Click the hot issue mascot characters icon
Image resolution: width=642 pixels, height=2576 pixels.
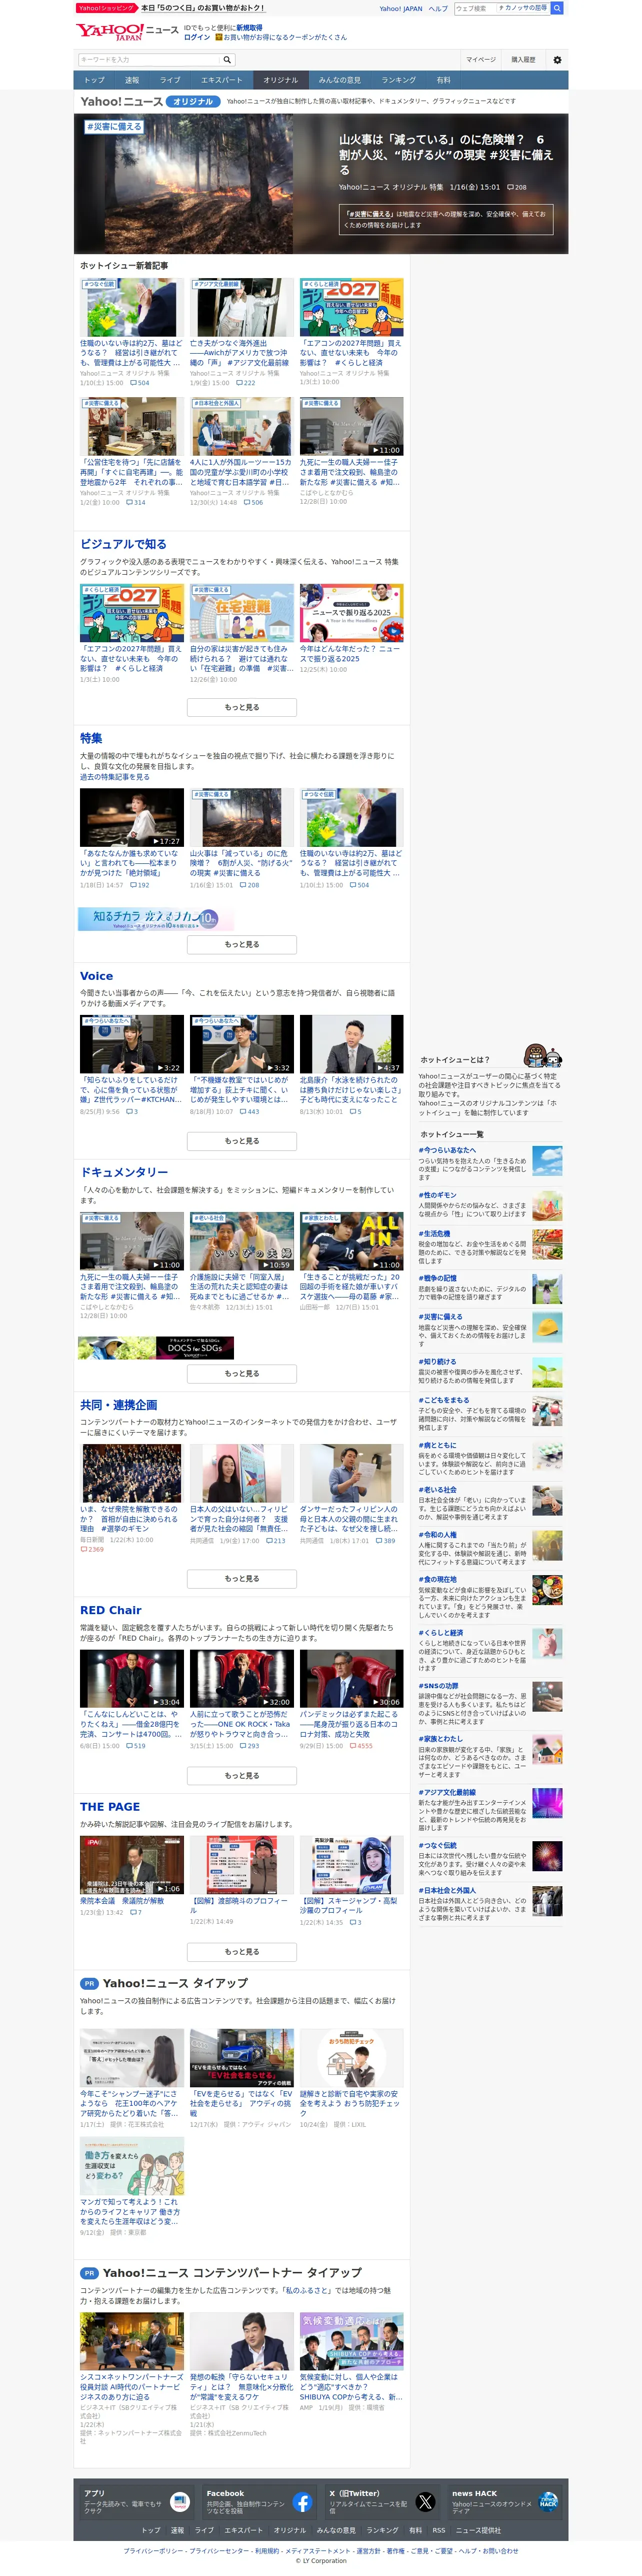coord(543,1057)
